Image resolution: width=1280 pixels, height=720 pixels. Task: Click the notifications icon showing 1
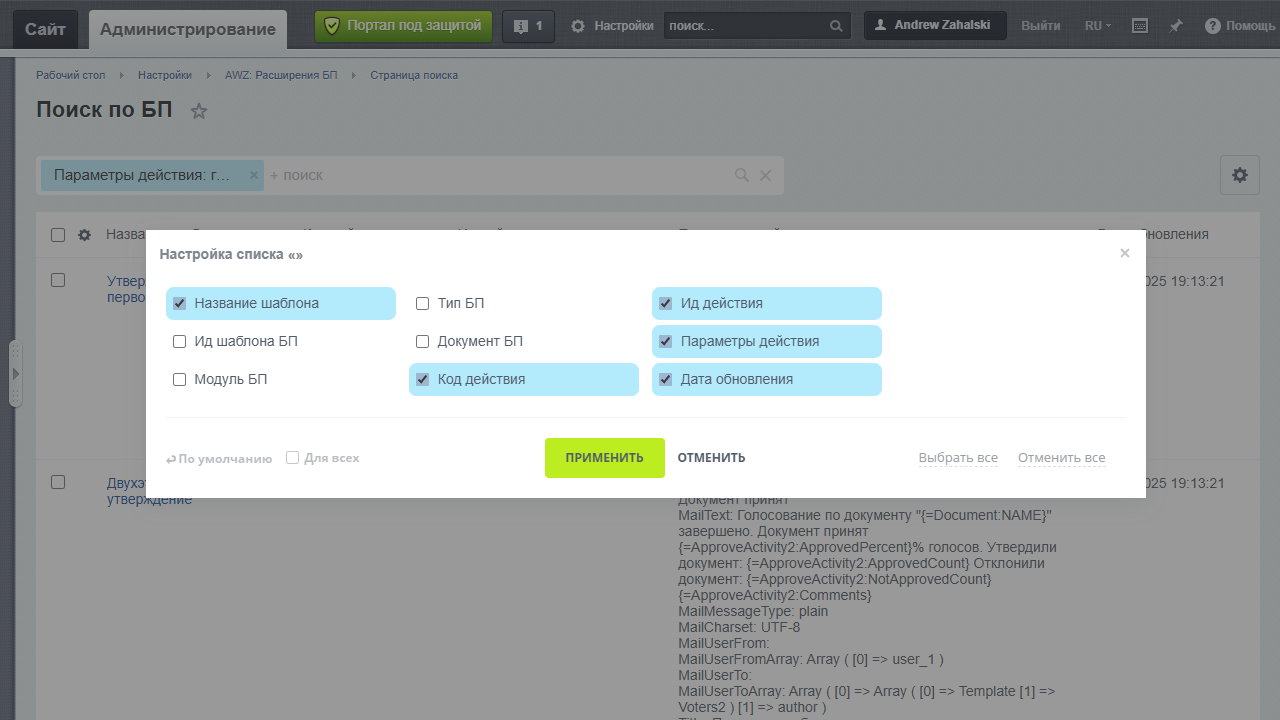528,26
